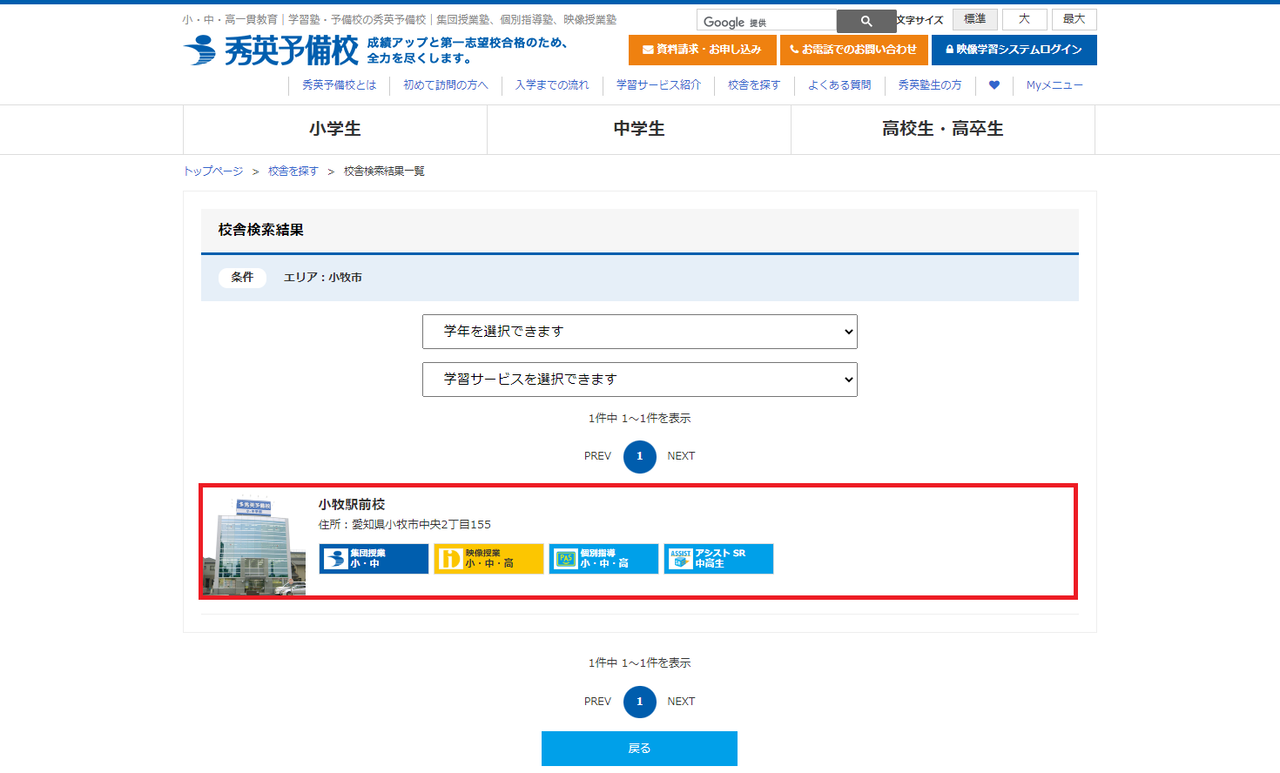
Task: Click lower PREV pagination link
Action: (x=597, y=701)
